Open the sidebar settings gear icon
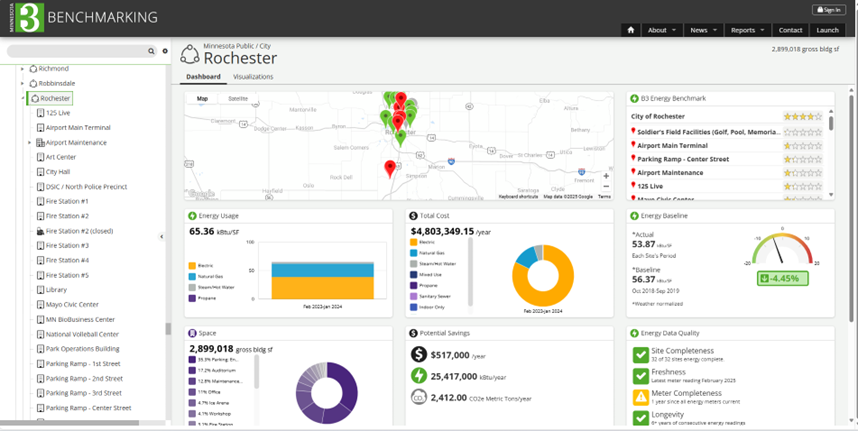 (165, 50)
